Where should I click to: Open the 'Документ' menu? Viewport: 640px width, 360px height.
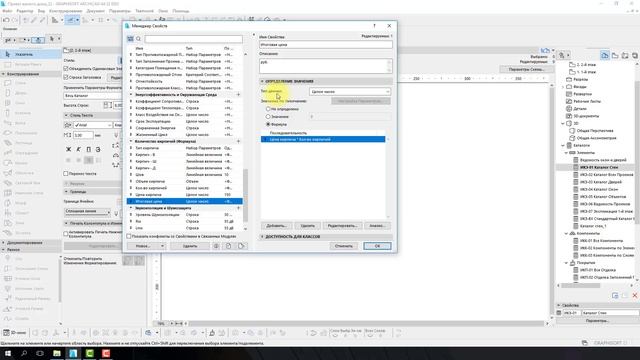click(96, 11)
